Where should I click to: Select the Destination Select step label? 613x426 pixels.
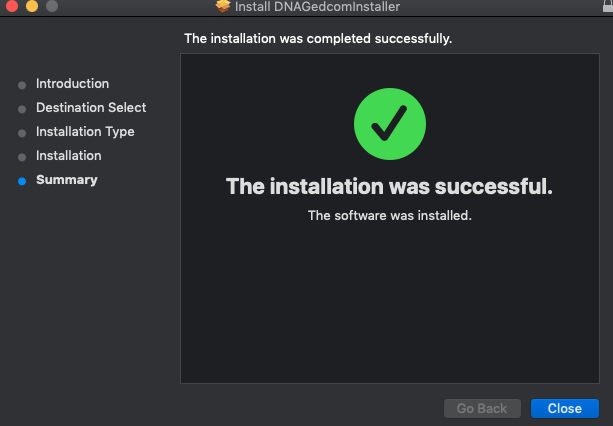91,108
